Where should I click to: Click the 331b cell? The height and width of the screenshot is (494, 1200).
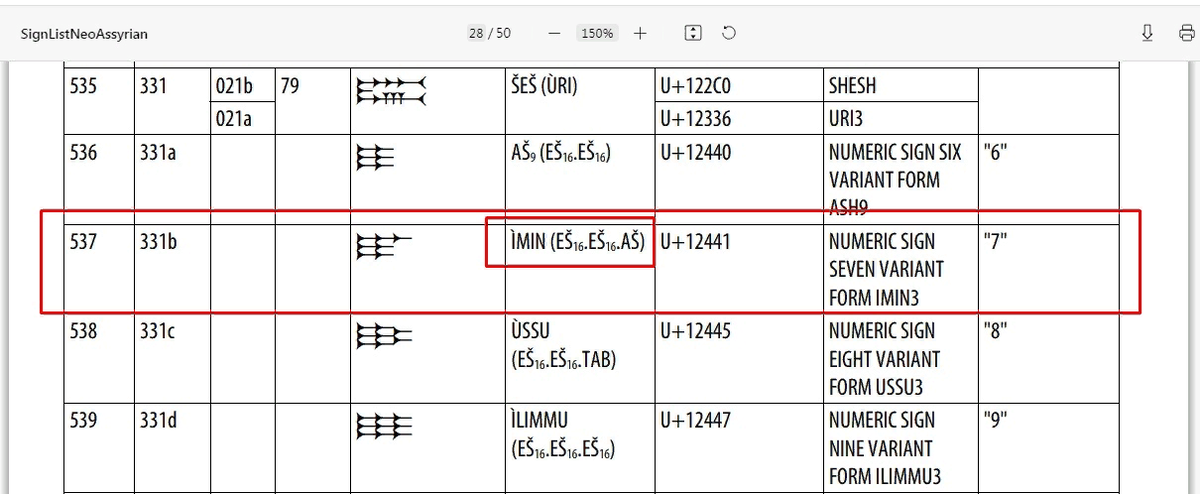[158, 242]
